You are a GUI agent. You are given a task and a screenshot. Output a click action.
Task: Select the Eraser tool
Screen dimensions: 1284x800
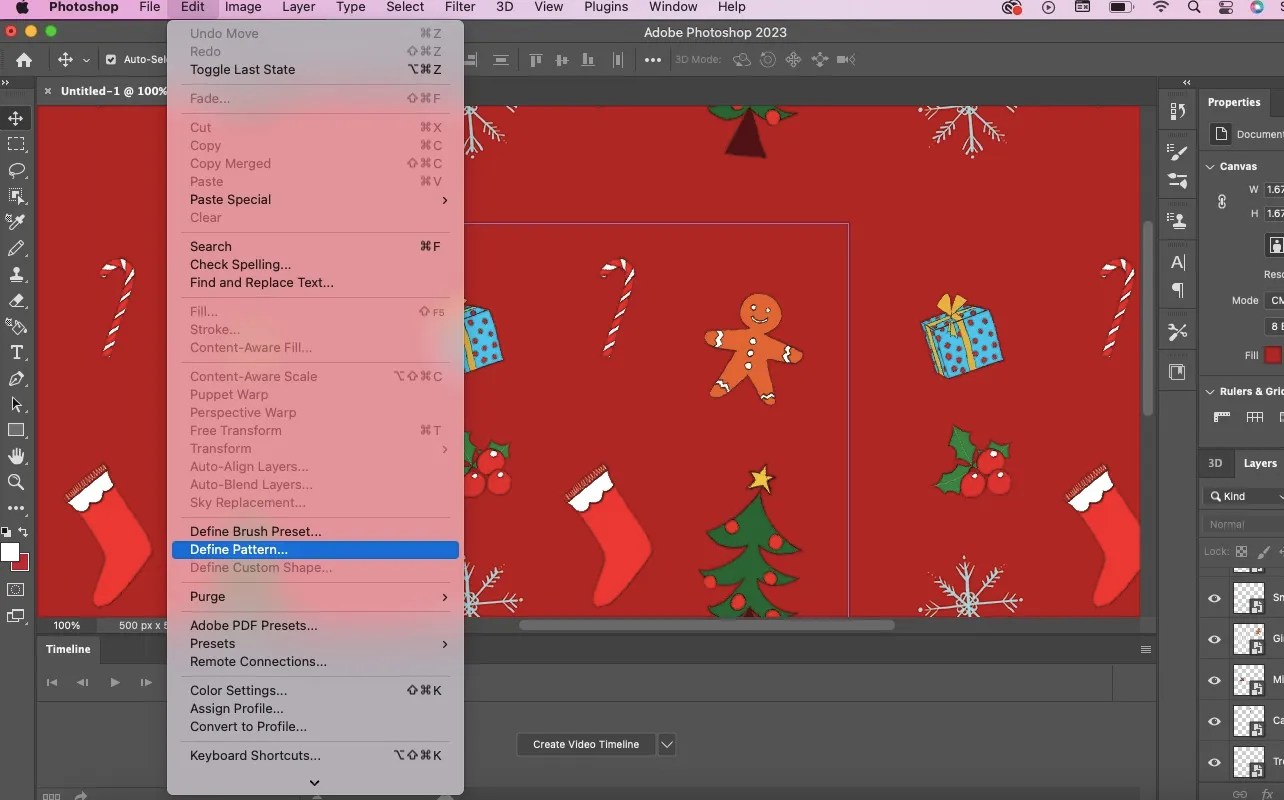click(16, 300)
